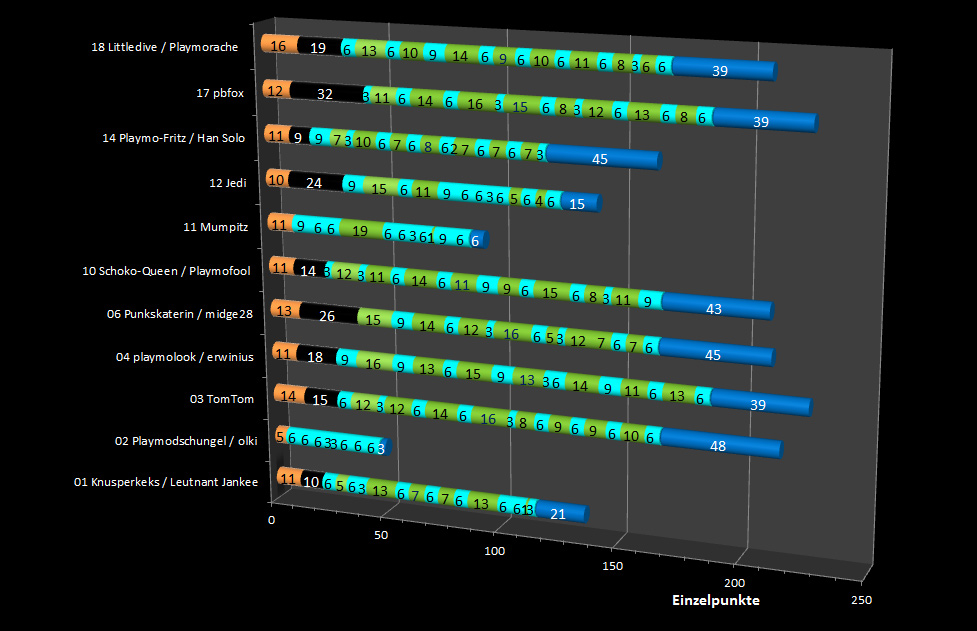977x631 pixels.
Task: Click black 14 segment in Schoko-Queen bar
Action: point(309,270)
